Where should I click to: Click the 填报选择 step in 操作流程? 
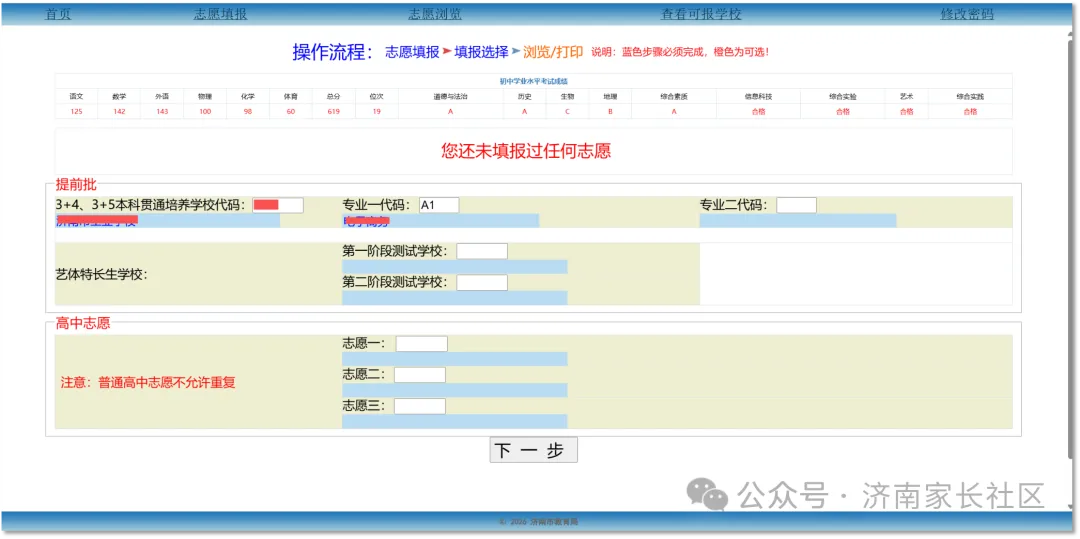point(481,52)
